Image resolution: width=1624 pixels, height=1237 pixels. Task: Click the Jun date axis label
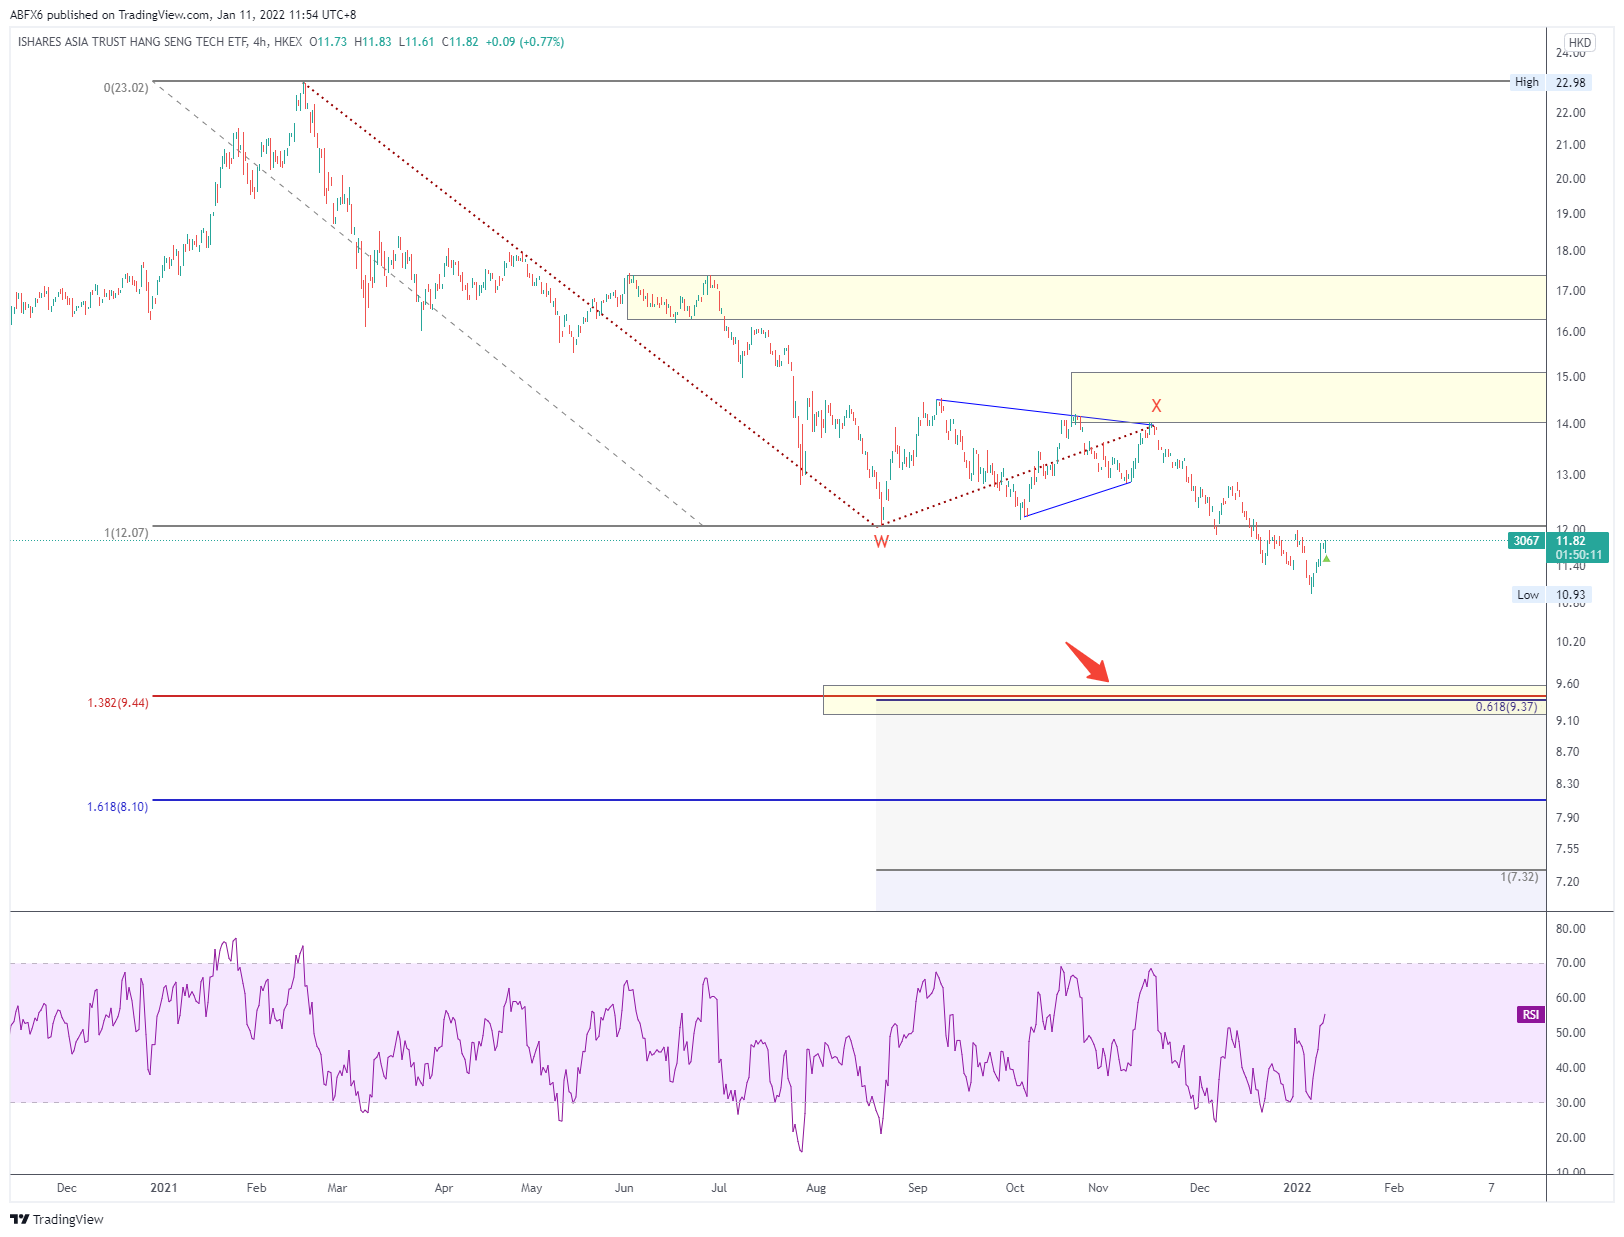click(x=624, y=1188)
